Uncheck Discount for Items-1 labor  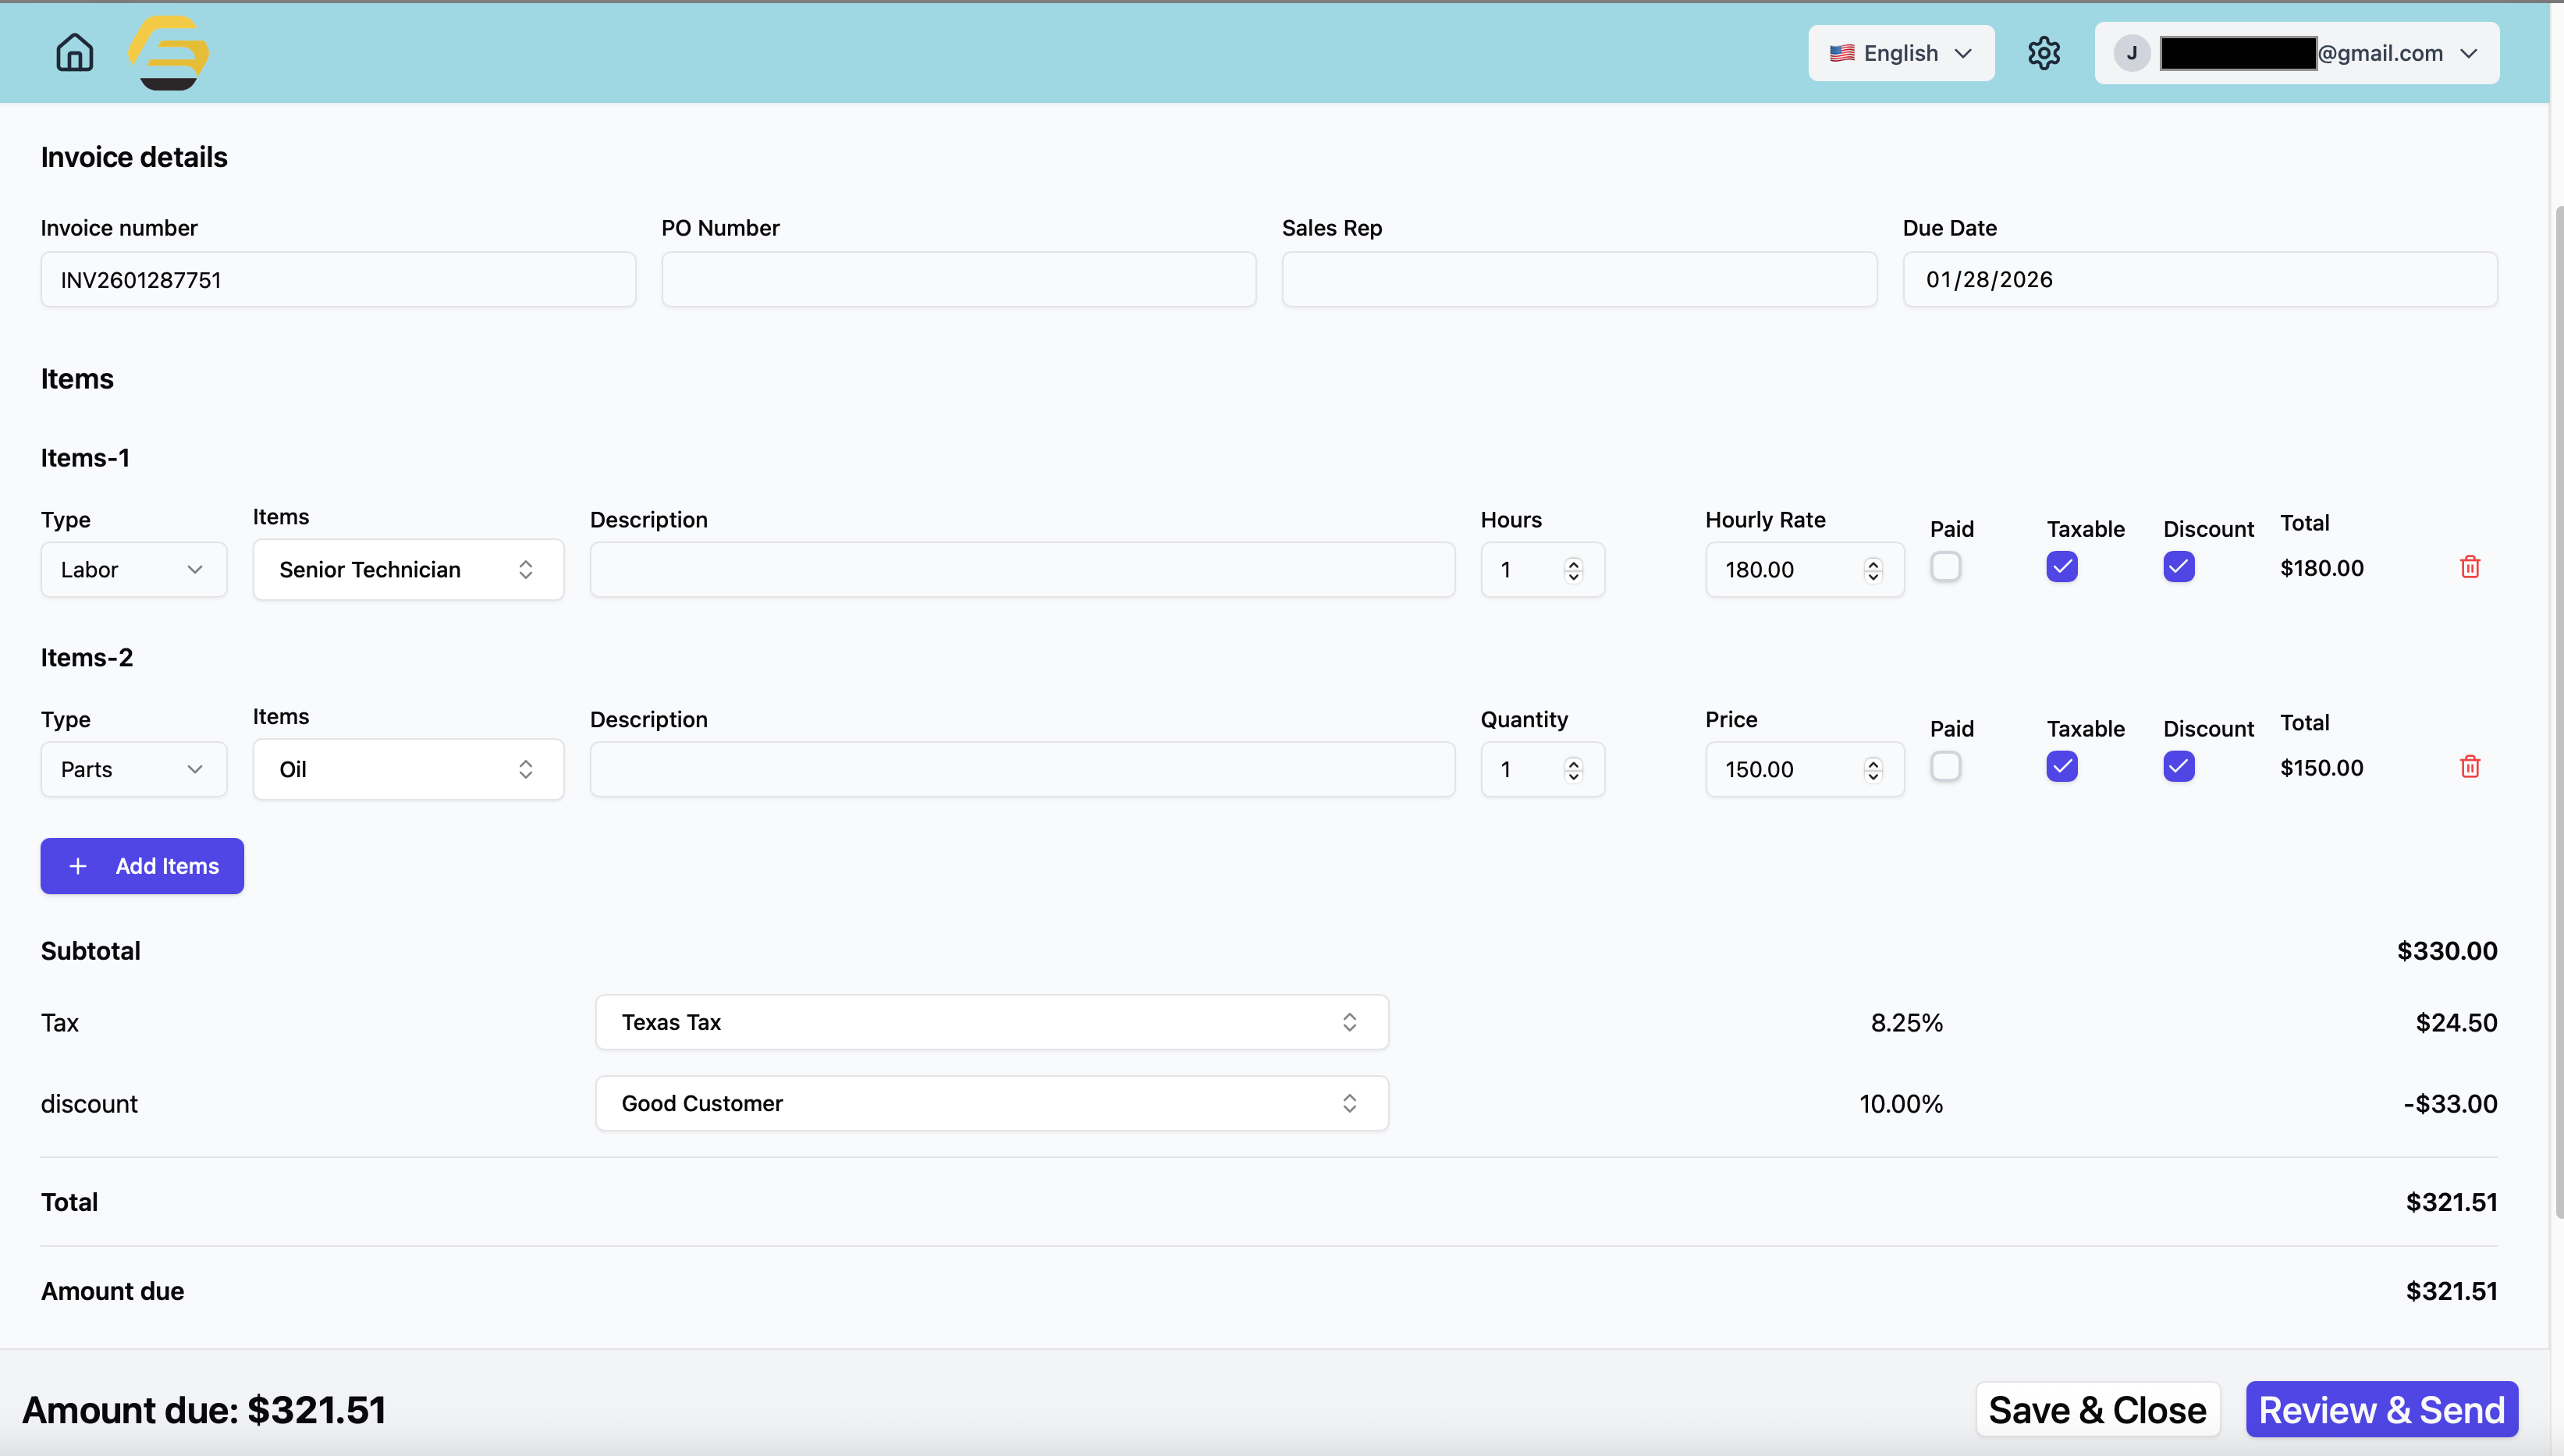[x=2178, y=567]
